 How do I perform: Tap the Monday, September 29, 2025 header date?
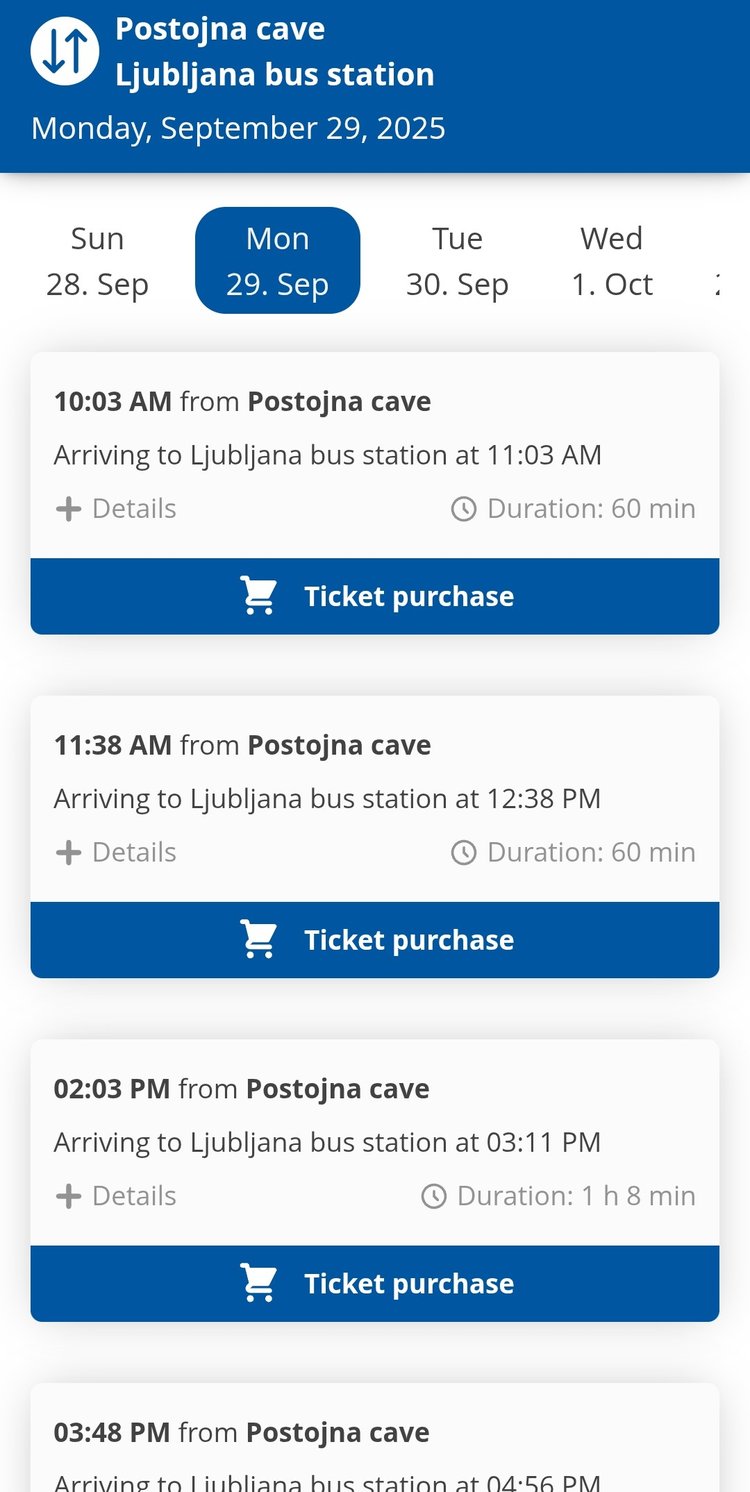coord(238,128)
